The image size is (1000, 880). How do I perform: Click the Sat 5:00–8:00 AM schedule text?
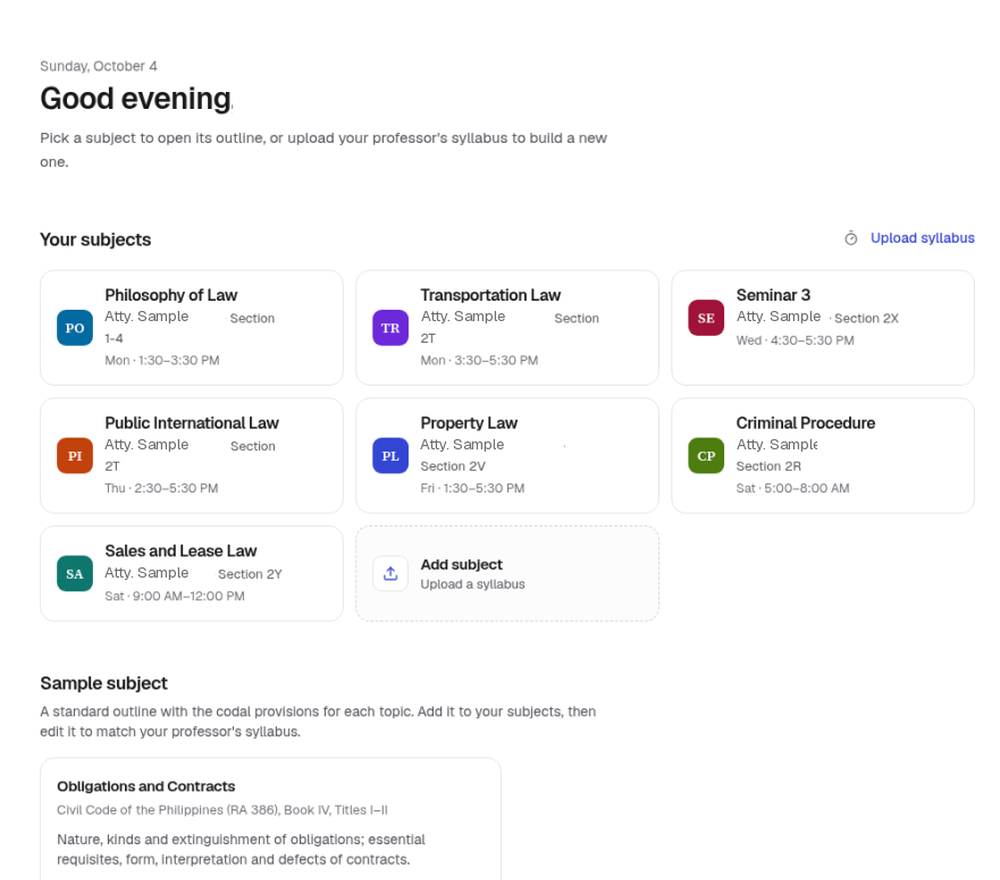tap(793, 488)
